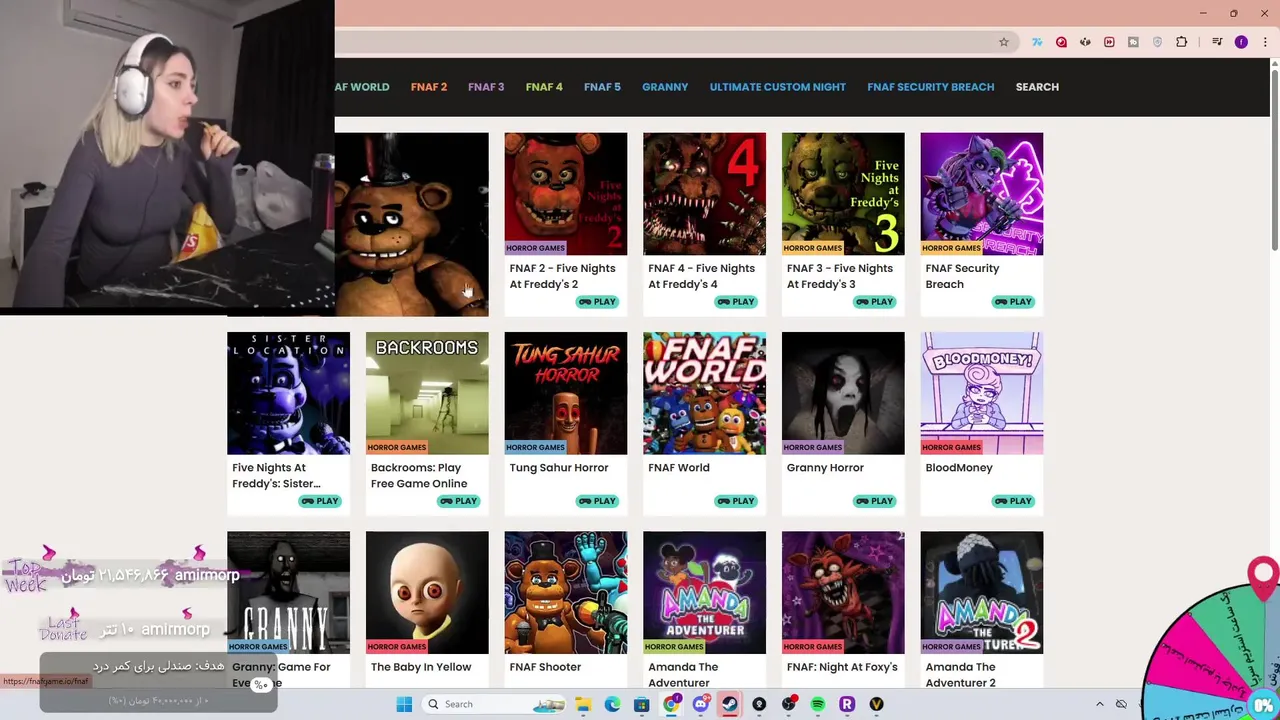1280x720 pixels.
Task: Open Discord from the taskbar
Action: (700, 704)
